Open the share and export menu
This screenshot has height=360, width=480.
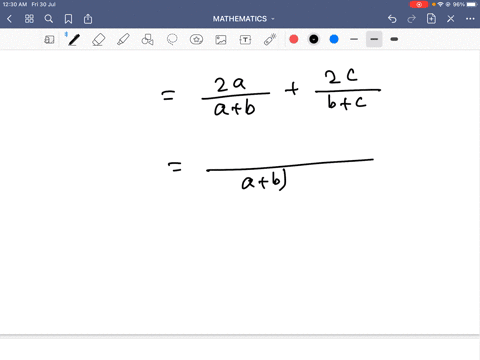click(88, 19)
